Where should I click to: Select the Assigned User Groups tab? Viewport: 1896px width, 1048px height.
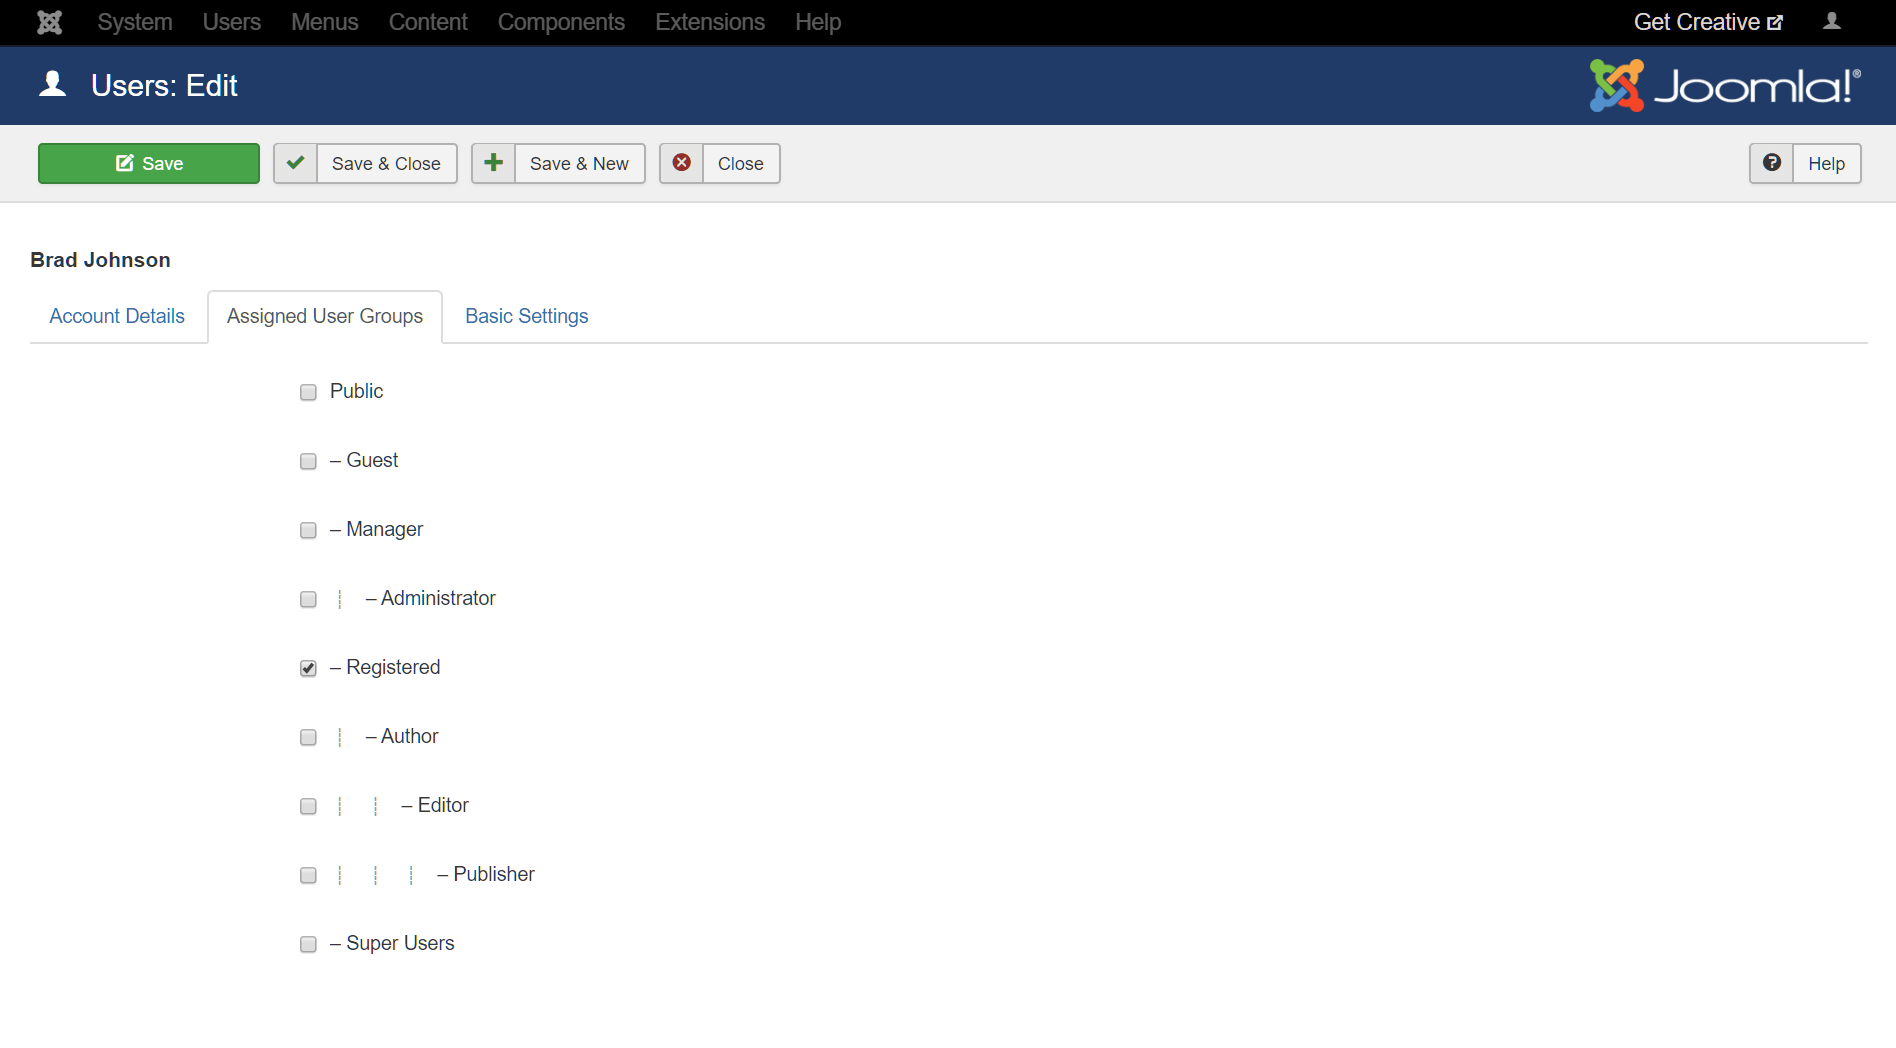point(325,316)
